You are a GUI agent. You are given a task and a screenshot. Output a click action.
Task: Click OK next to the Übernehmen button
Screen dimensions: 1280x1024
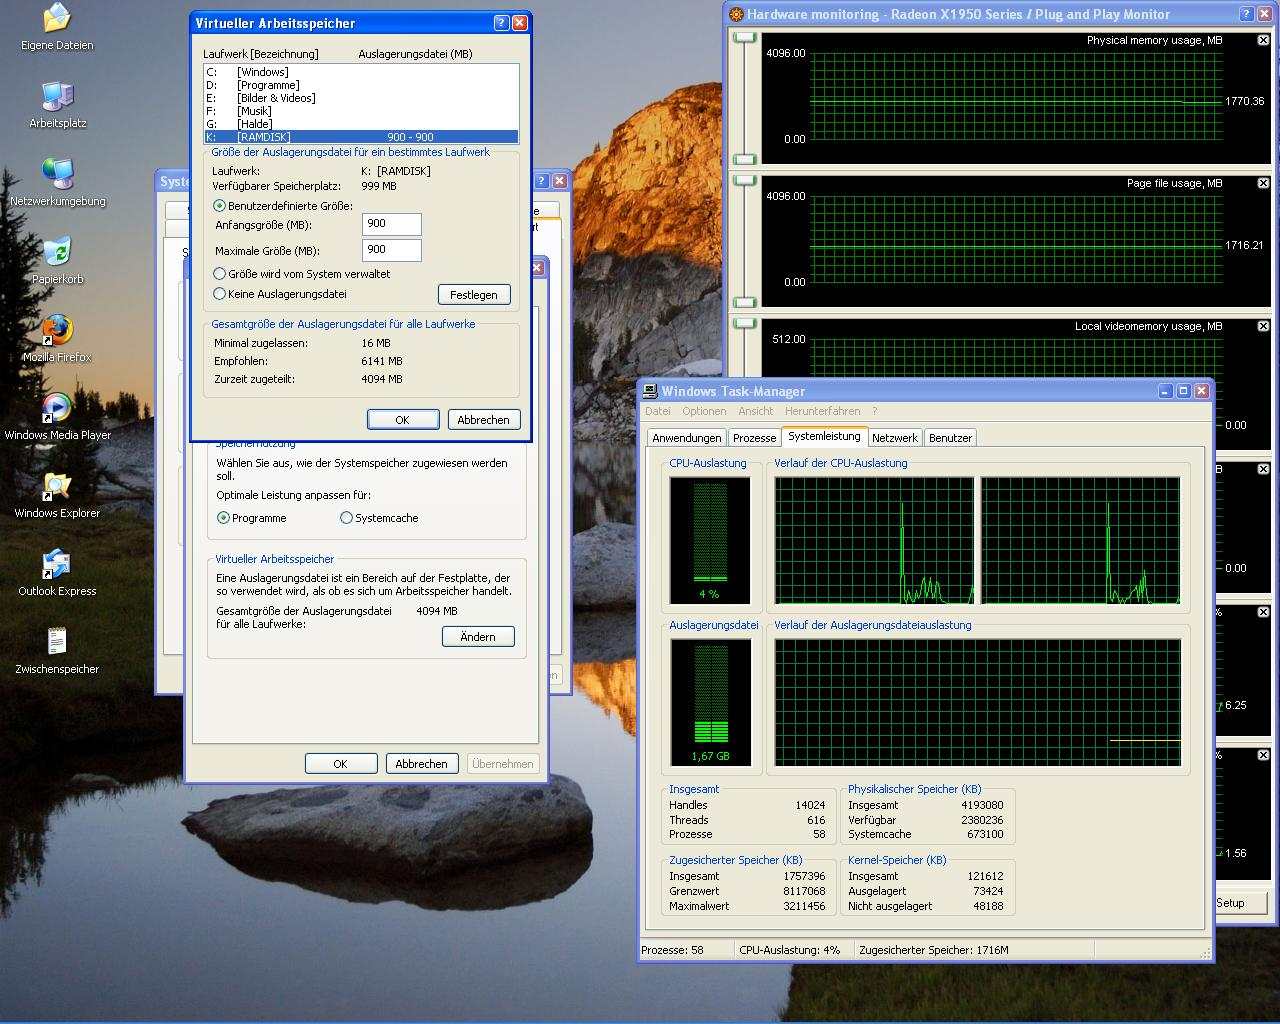[340, 764]
